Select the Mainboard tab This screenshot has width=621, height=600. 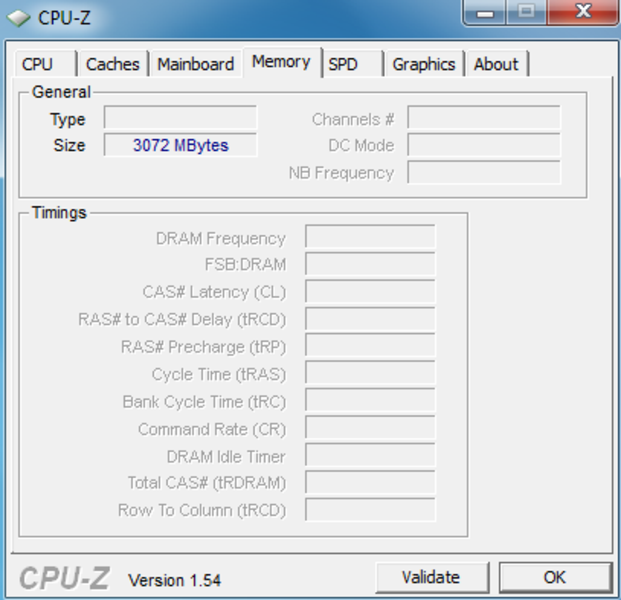(x=196, y=64)
